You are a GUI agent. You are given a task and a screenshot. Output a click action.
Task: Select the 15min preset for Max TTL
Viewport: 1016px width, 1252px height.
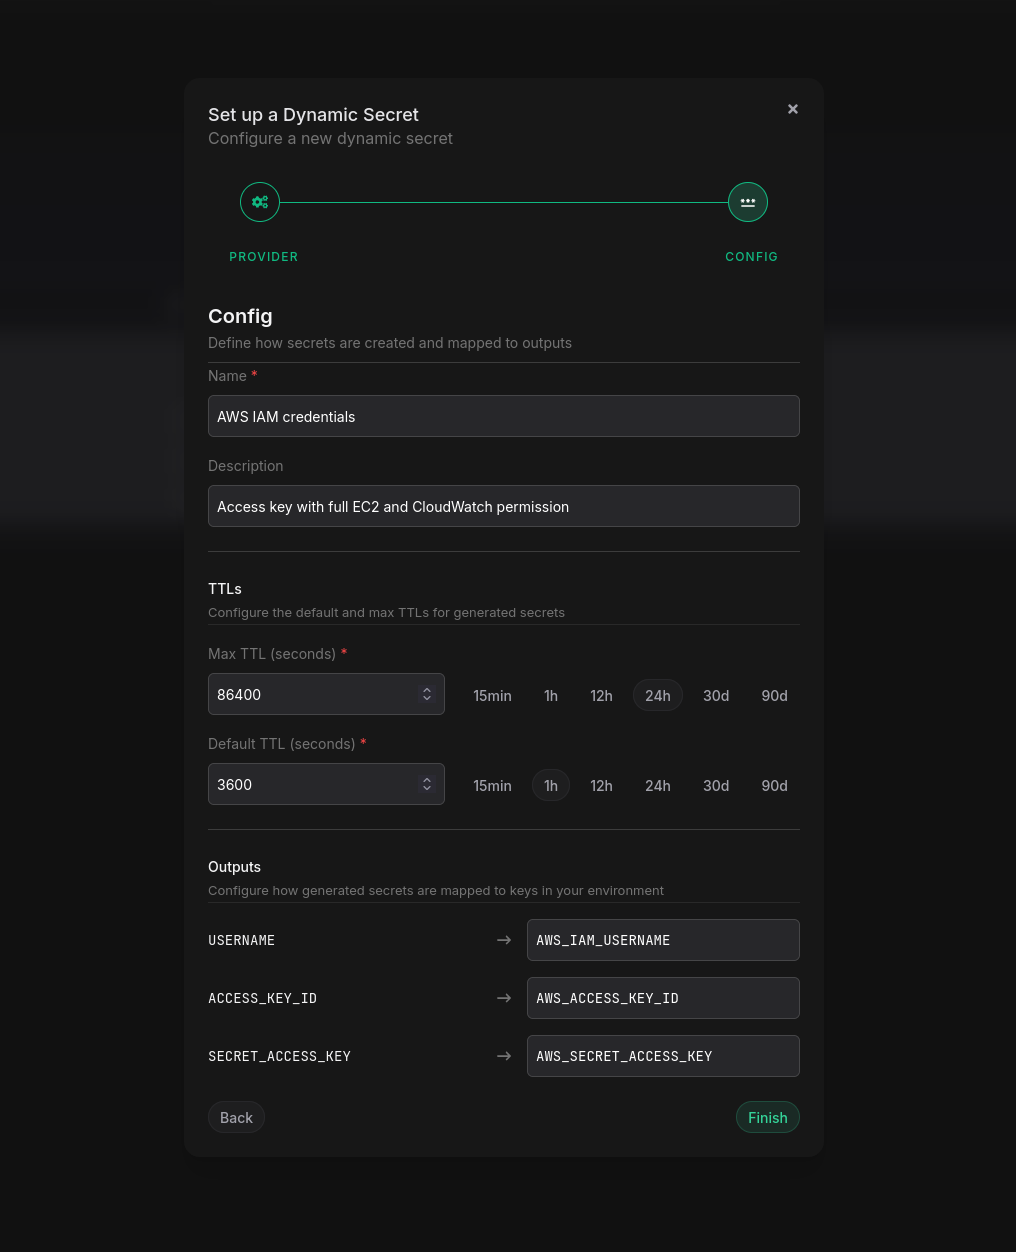point(492,695)
